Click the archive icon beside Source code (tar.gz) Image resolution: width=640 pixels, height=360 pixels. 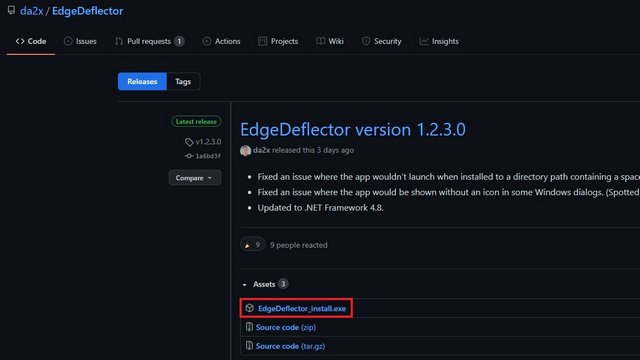tap(249, 346)
